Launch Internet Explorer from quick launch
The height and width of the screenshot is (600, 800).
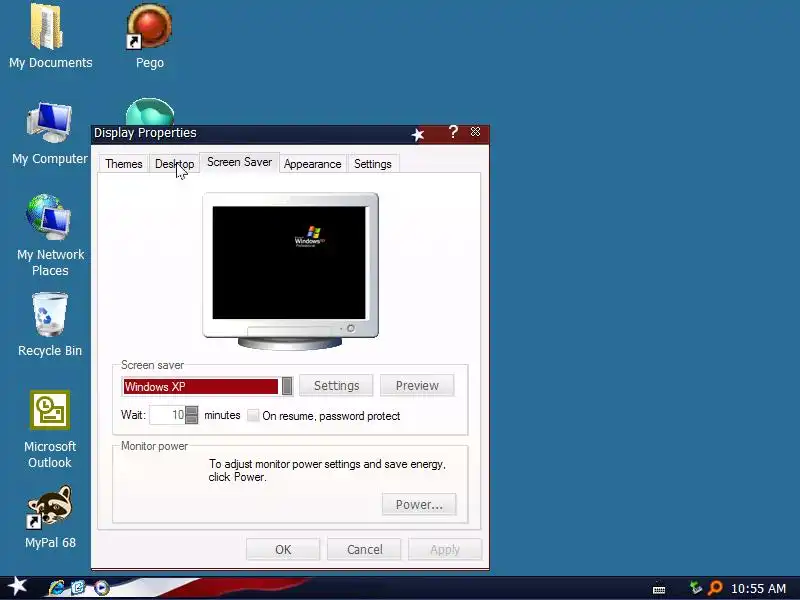tap(56, 588)
